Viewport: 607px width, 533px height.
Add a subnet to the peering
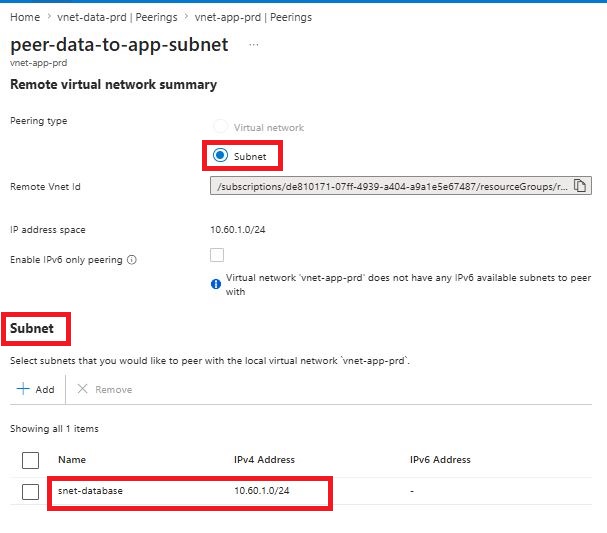[x=36, y=389]
